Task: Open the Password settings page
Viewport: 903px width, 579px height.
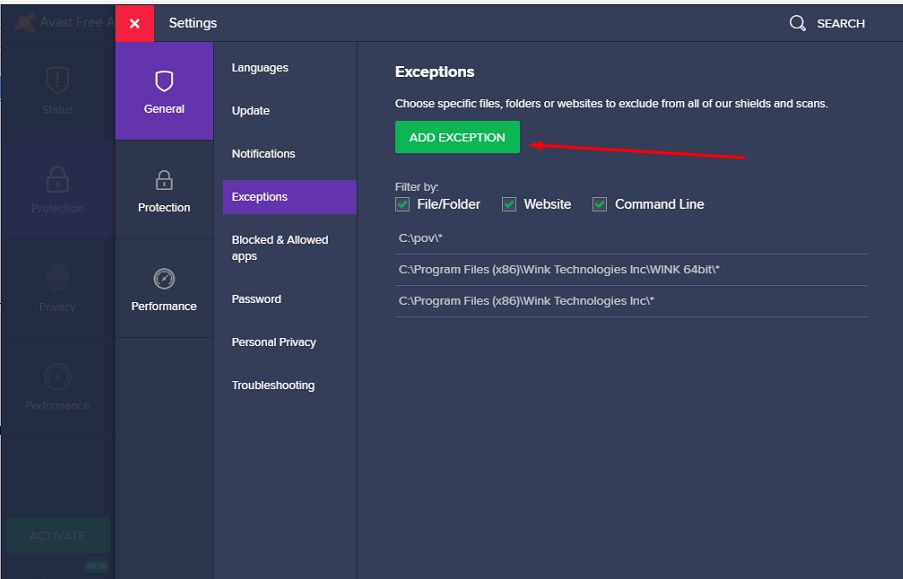Action: pos(257,299)
